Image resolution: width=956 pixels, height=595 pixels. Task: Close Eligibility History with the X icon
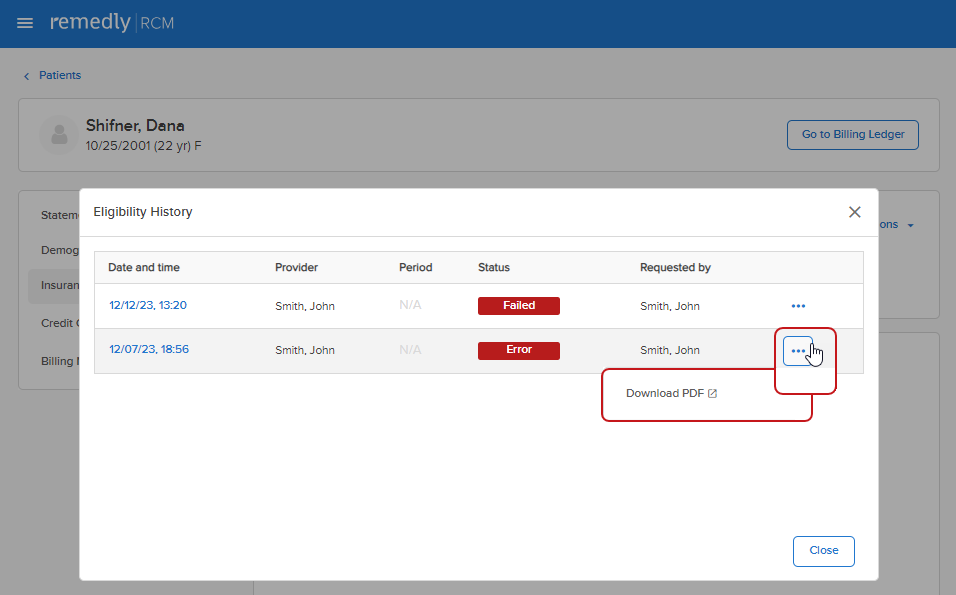(854, 212)
